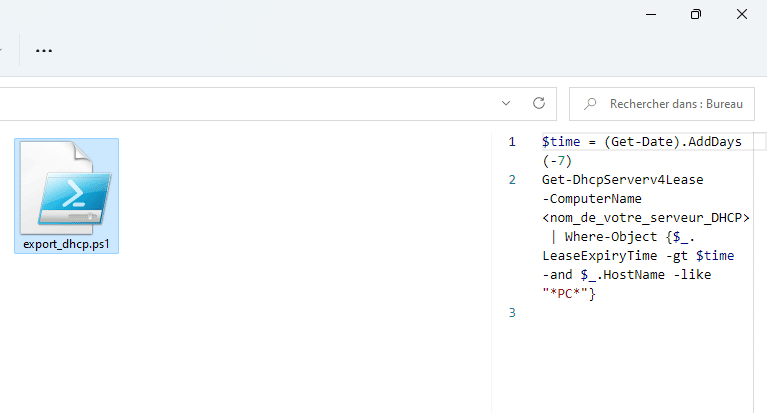Viewport: 767px width, 413px height.
Task: Click the <nom_de_votre_serveur_DHCP> placeholder text
Action: tap(646, 218)
